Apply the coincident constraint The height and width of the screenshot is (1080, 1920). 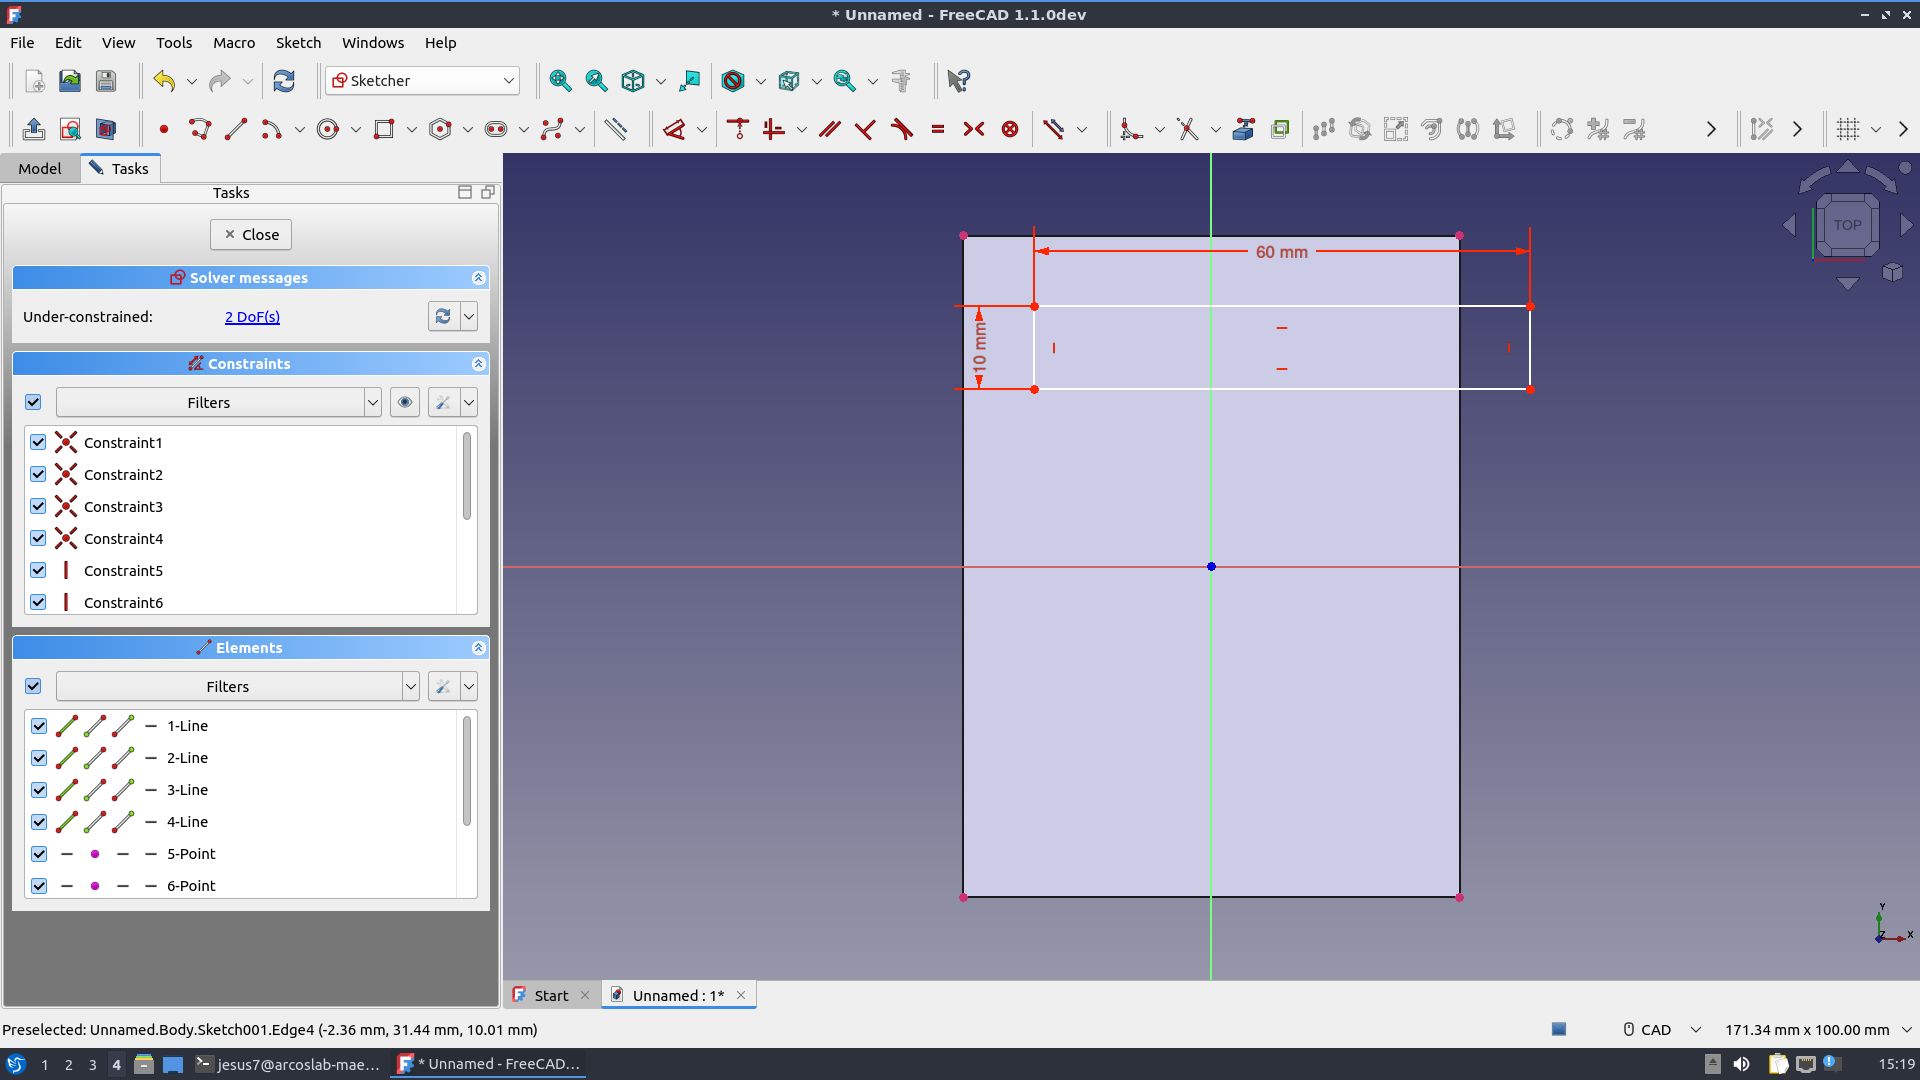738,129
